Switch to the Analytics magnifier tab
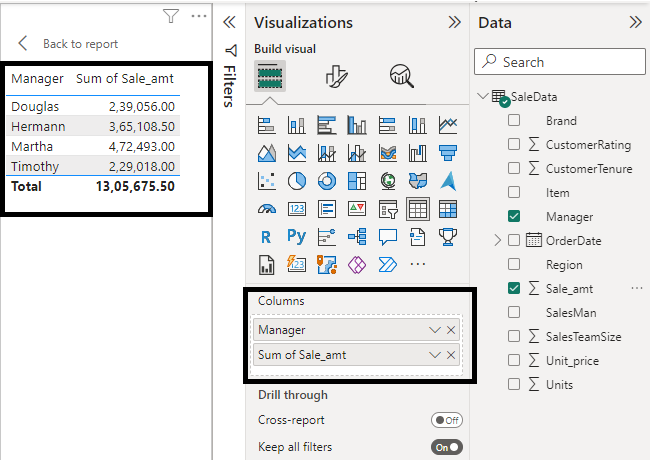 402,76
